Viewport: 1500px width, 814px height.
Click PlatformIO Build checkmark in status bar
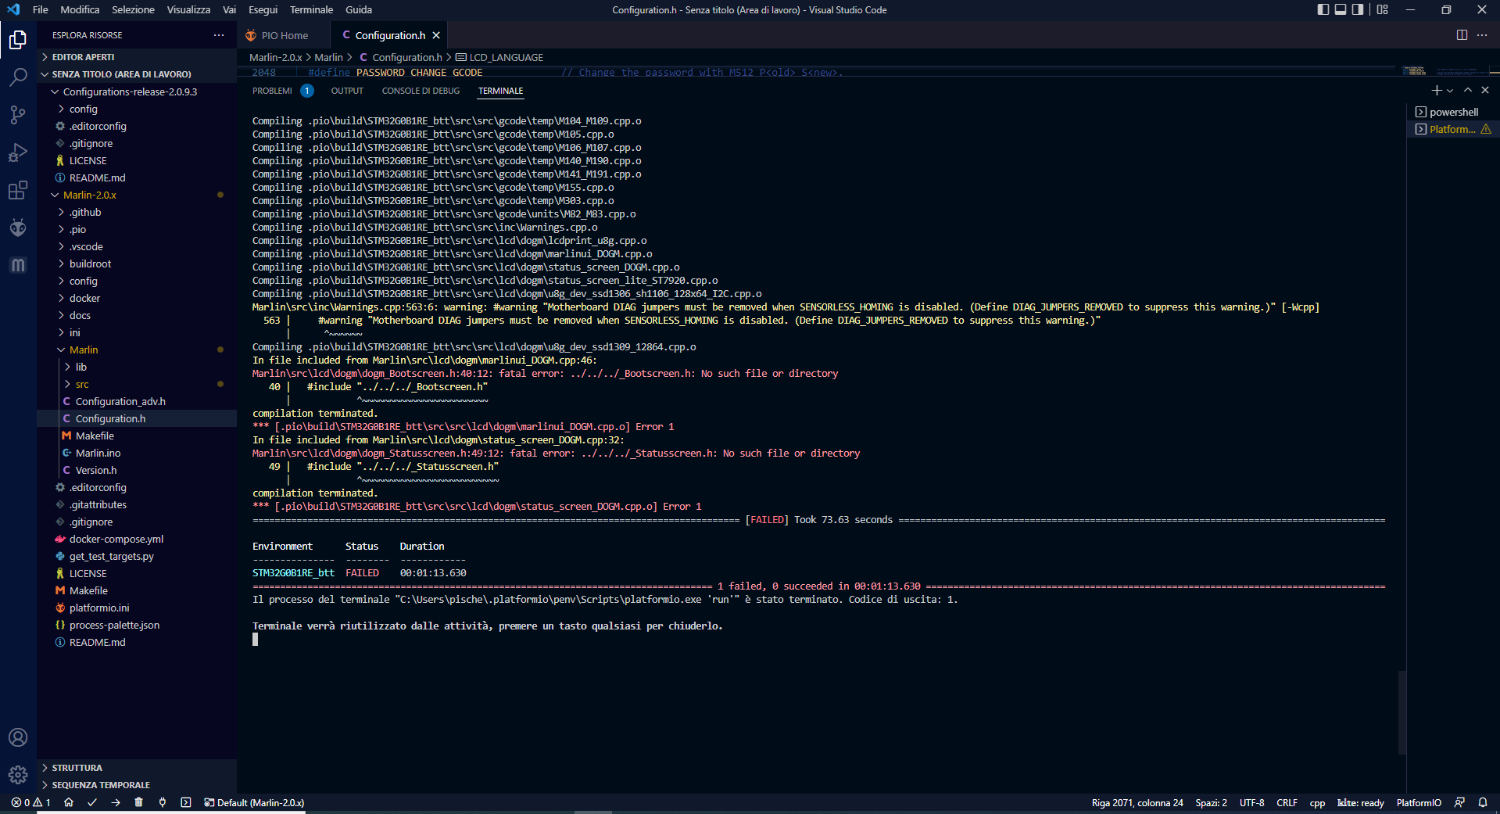click(92, 803)
